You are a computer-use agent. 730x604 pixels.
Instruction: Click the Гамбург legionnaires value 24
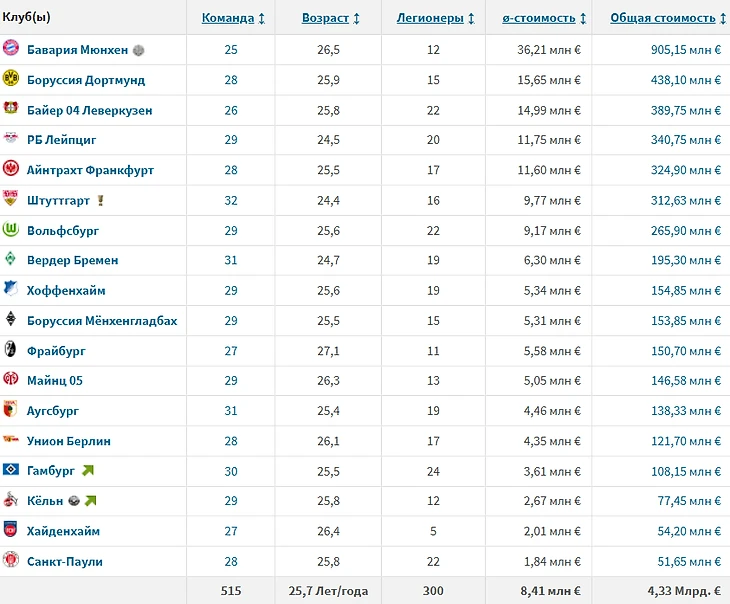pos(433,471)
